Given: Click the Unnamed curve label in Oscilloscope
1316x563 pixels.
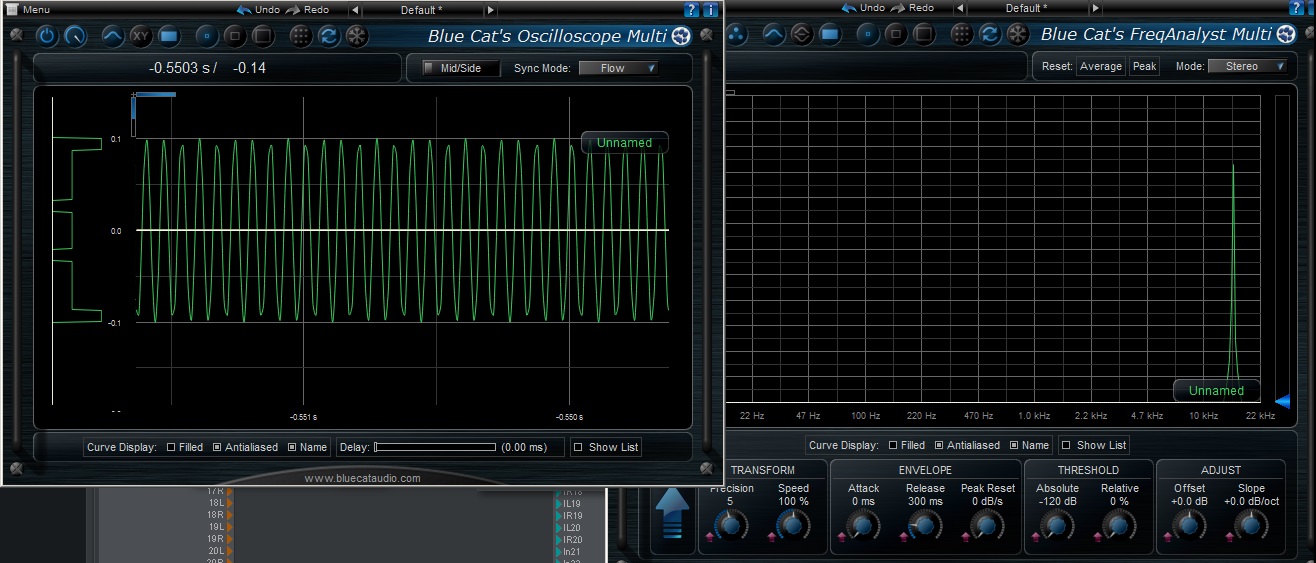Looking at the screenshot, I should tap(624, 143).
